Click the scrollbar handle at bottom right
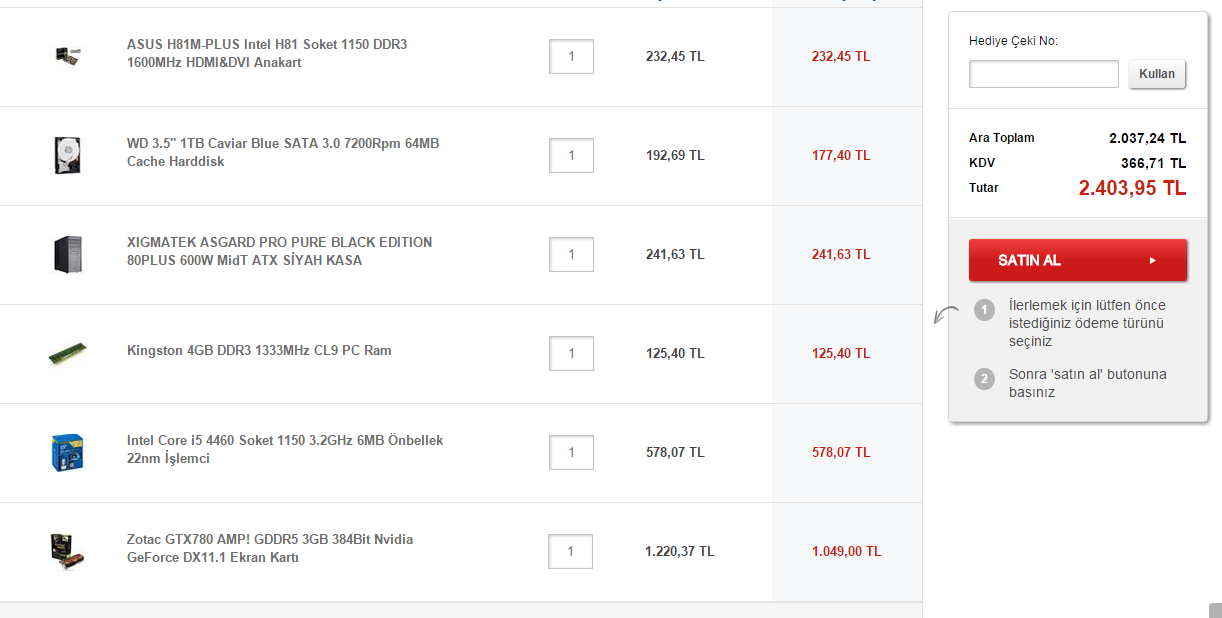Screen dimensions: 1222x618 point(1215,610)
